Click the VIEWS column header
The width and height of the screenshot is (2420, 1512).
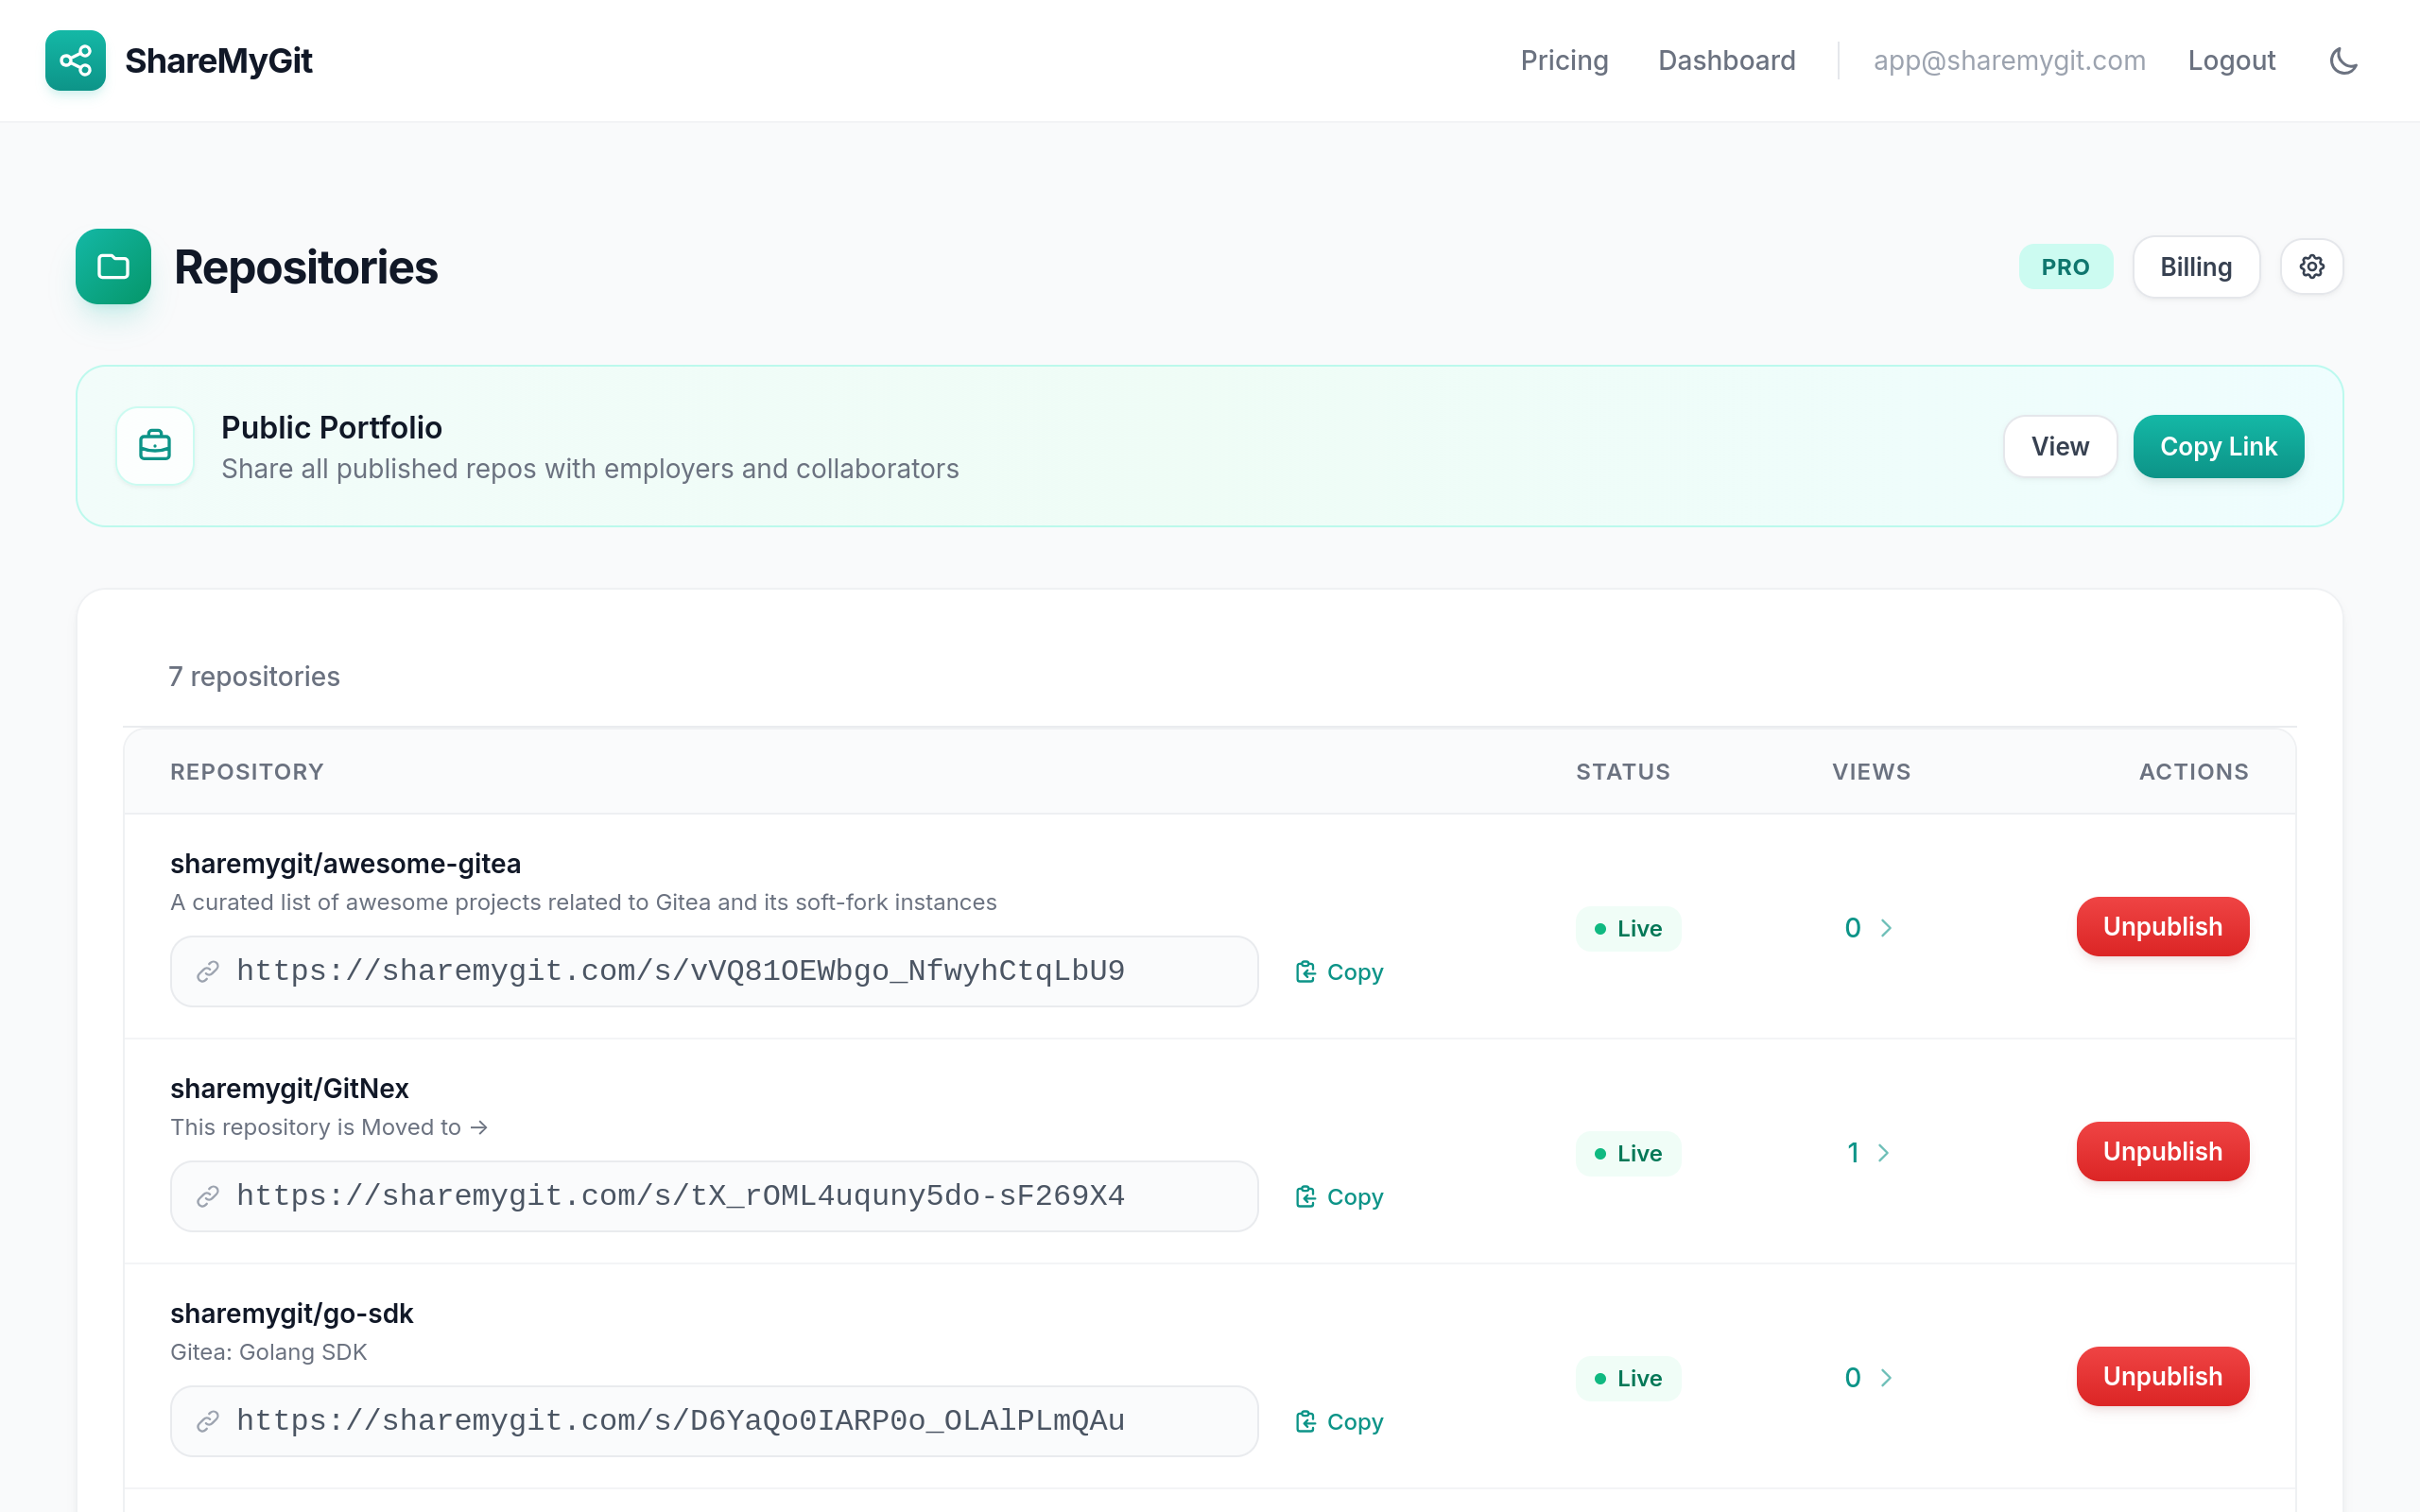pos(1871,772)
